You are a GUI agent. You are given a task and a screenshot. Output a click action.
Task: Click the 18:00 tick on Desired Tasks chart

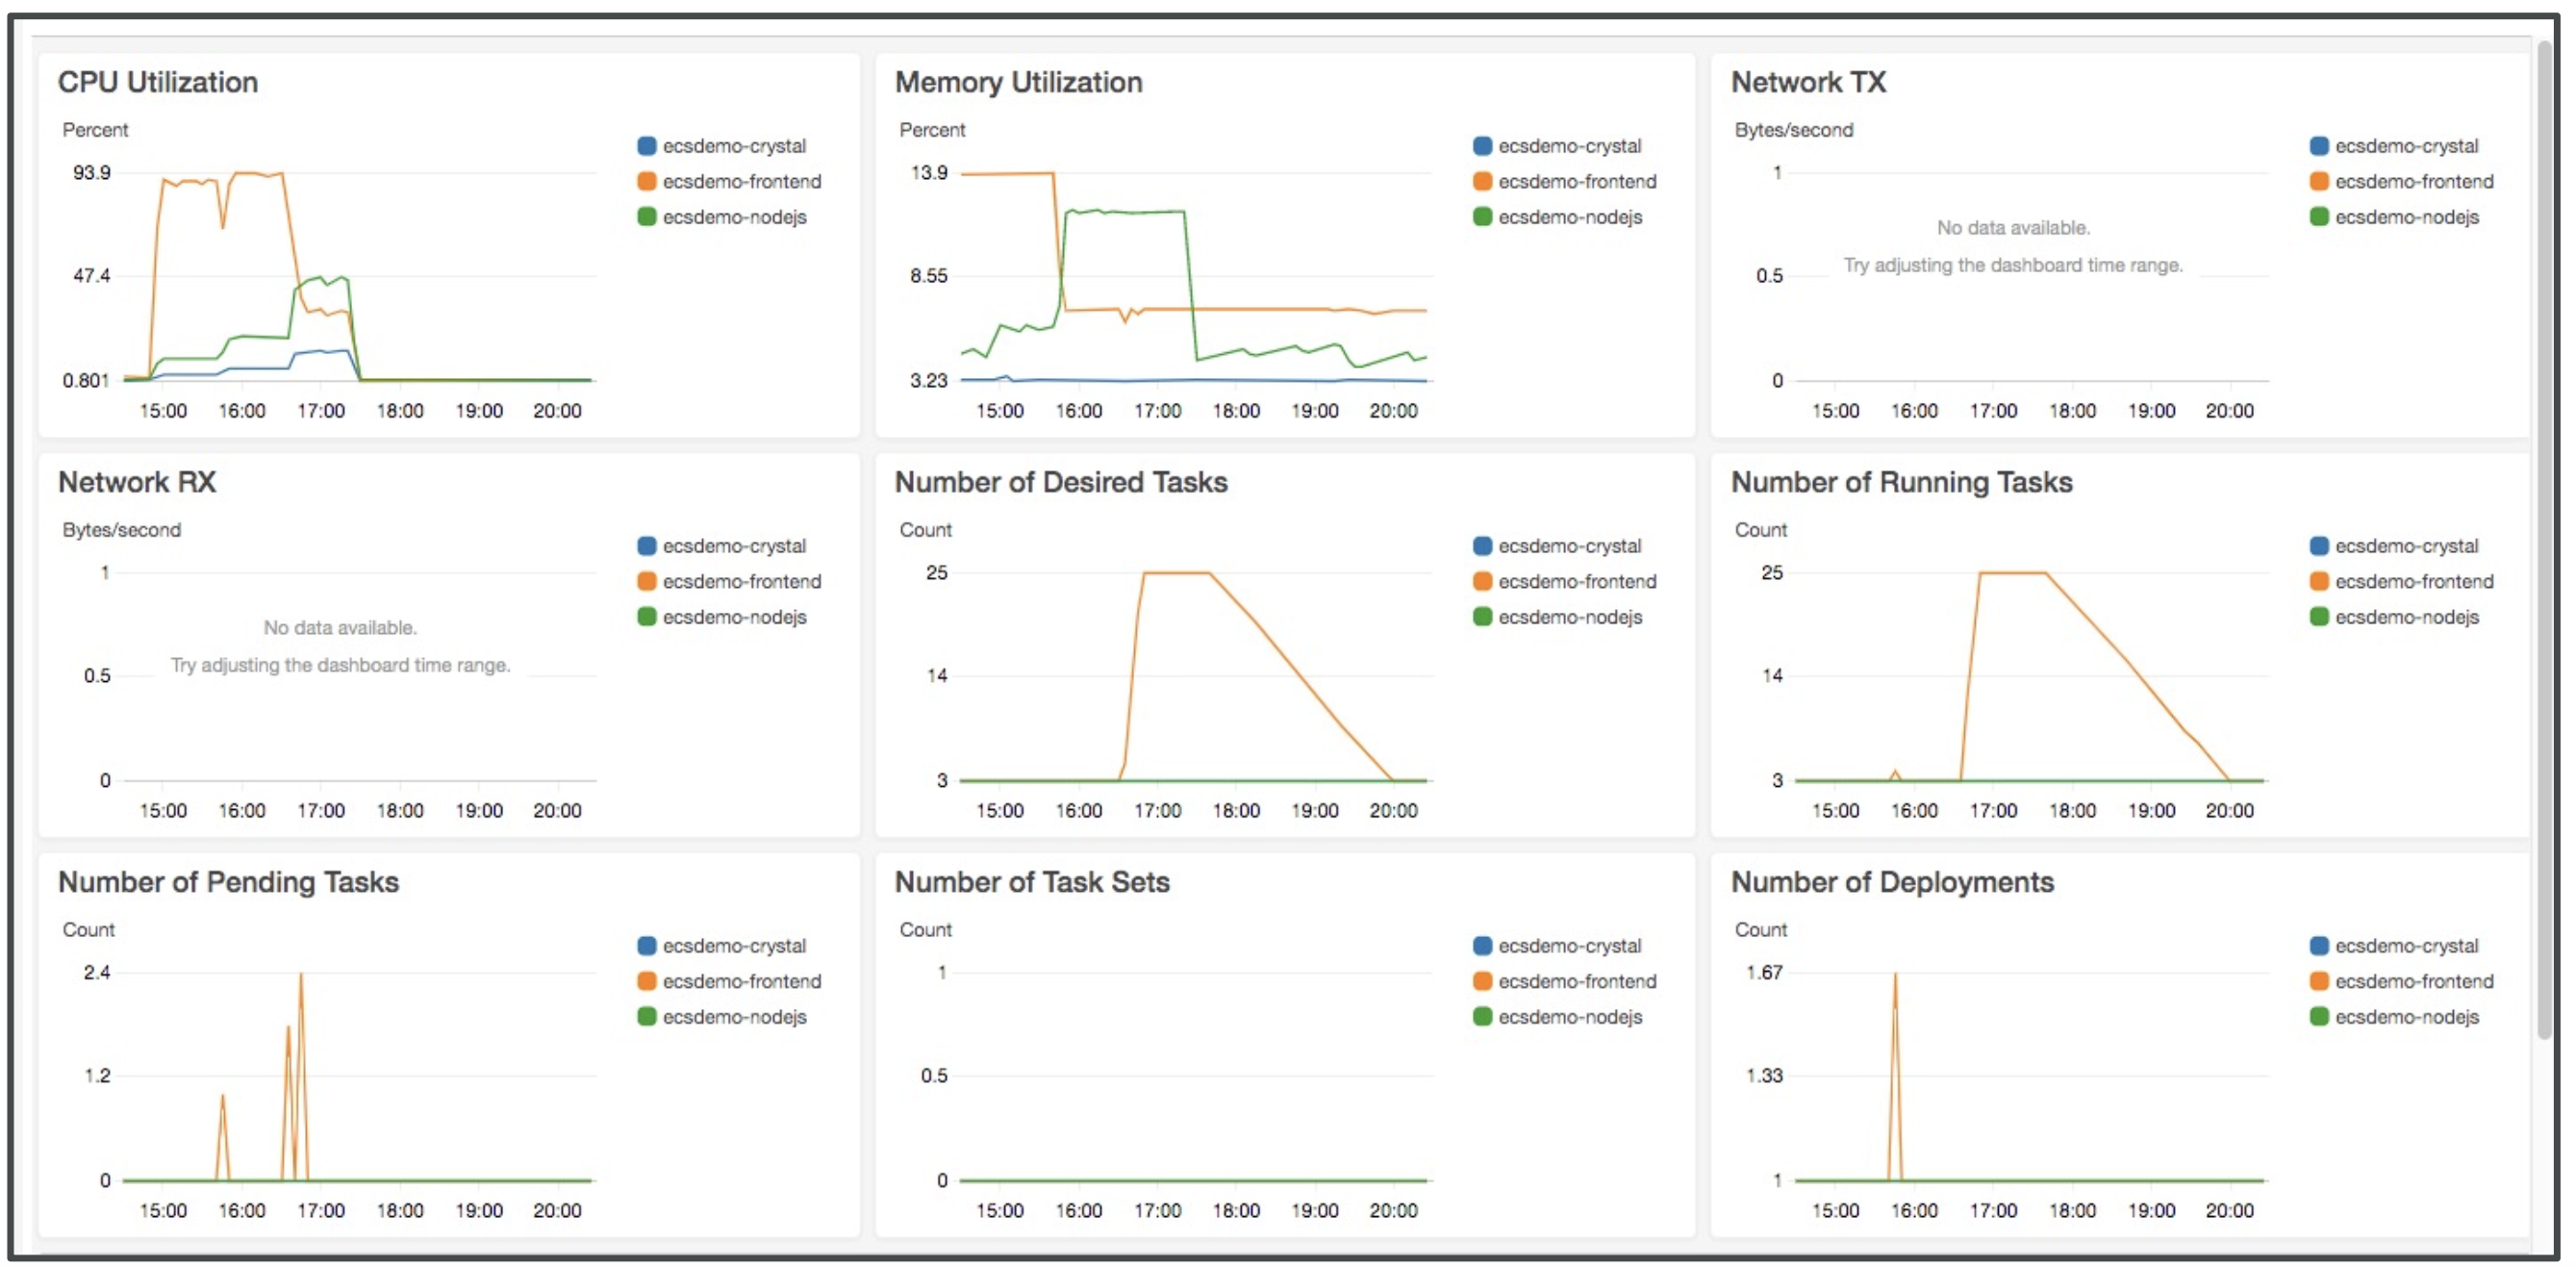coord(1236,811)
